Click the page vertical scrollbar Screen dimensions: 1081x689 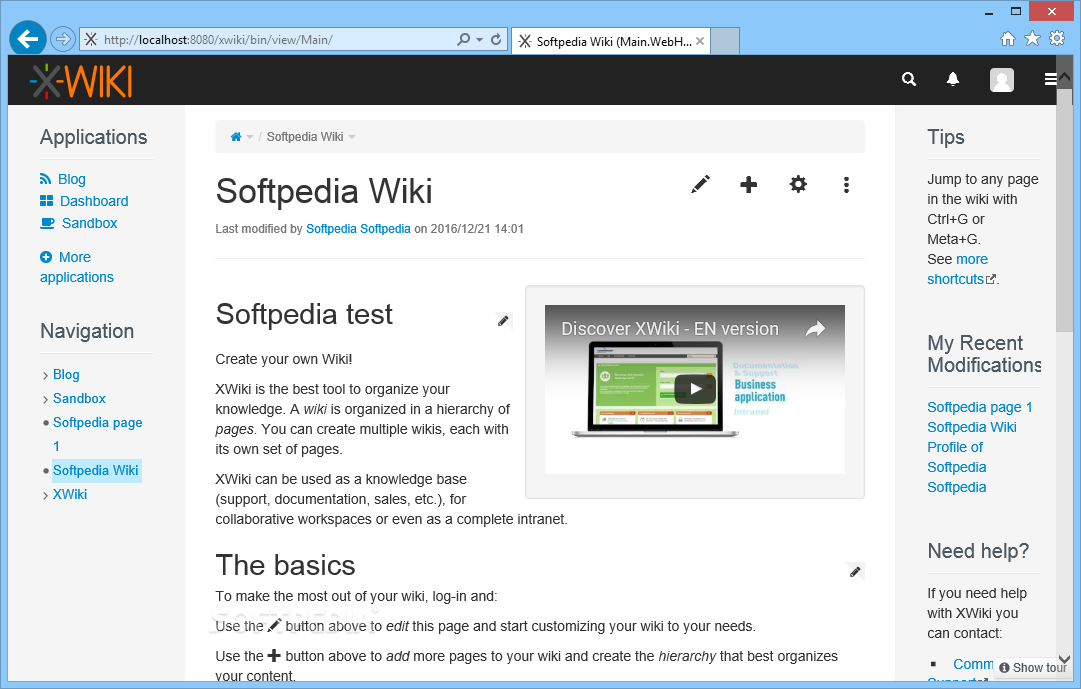point(1064,209)
